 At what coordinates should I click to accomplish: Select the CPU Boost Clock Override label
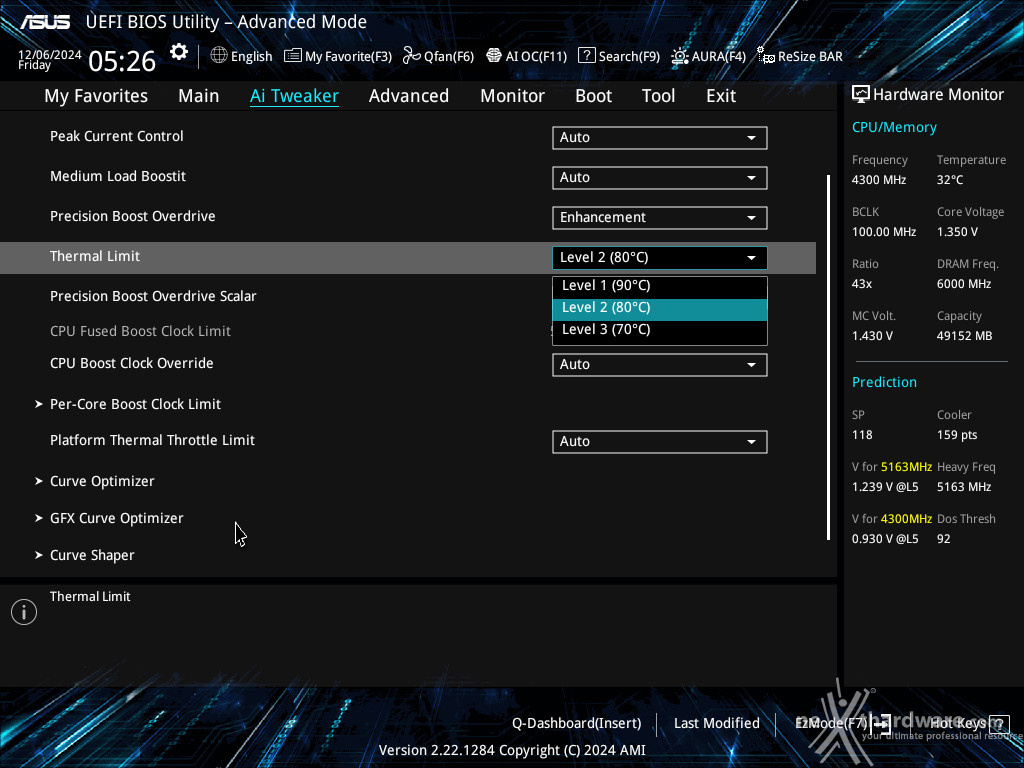[x=132, y=363]
